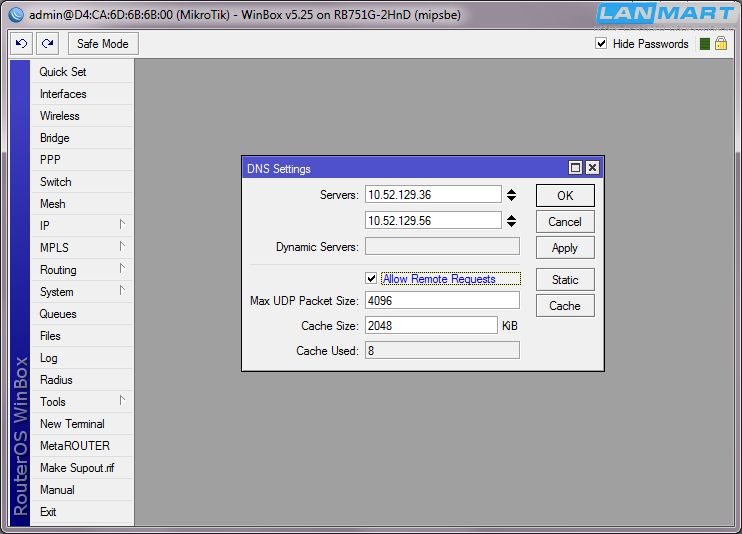Viewport: 742px width, 534px height.
Task: Open the Mesh menu
Action: point(81,204)
